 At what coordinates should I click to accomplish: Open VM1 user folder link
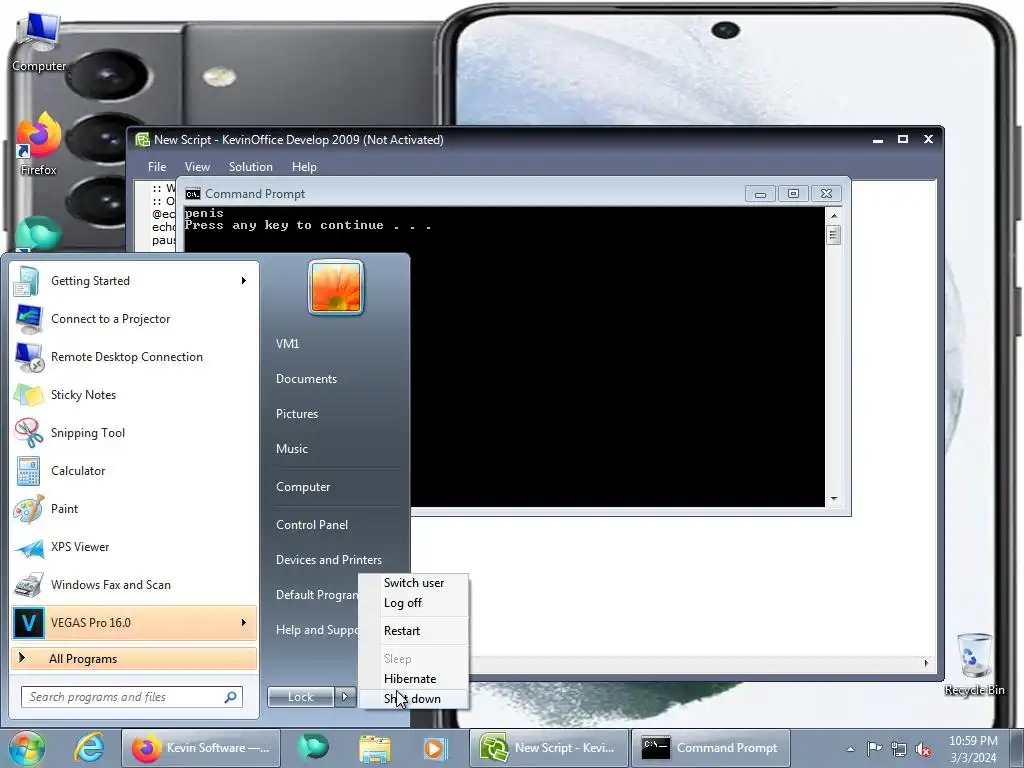[x=287, y=344]
